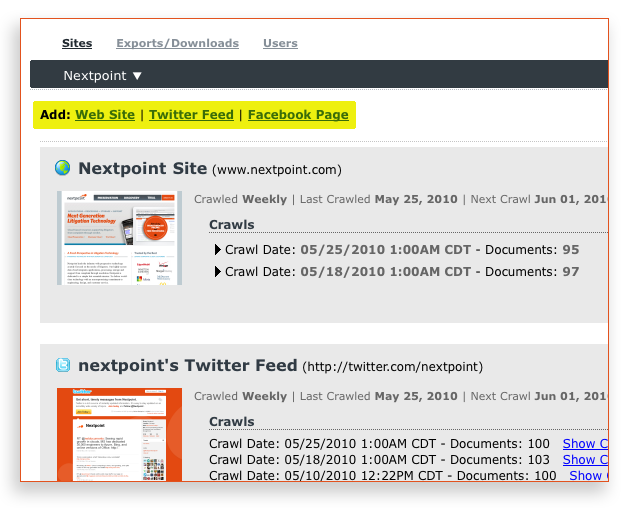Viewport: 635px width, 510px height.
Task: Expand the 05/25/2010 crawl with 95 documents
Action: pos(217,250)
